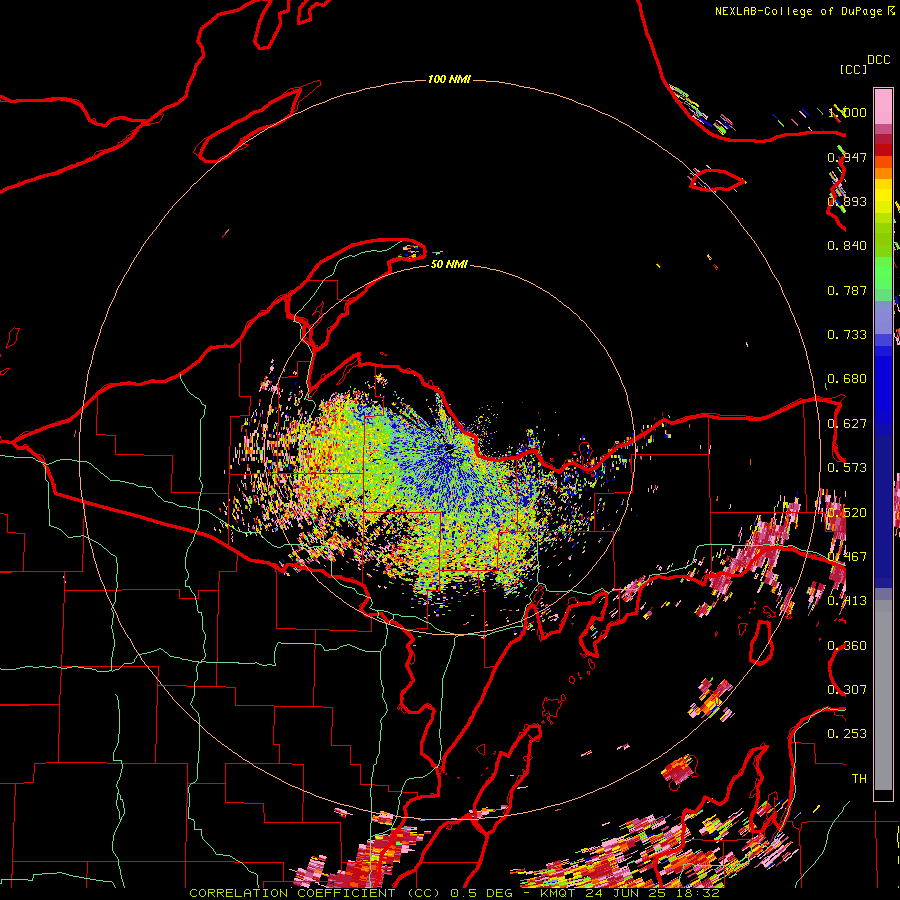Click the 0.627 scale value

coord(847,424)
